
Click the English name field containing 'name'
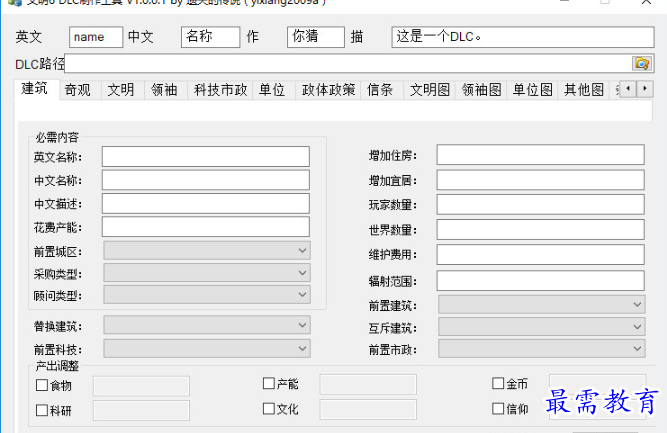pos(96,37)
